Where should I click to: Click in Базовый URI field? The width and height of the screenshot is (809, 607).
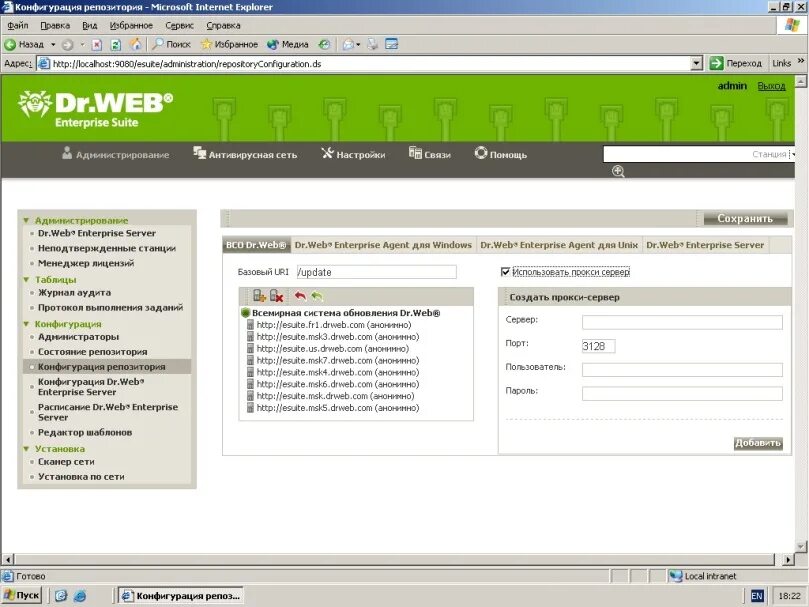[377, 272]
